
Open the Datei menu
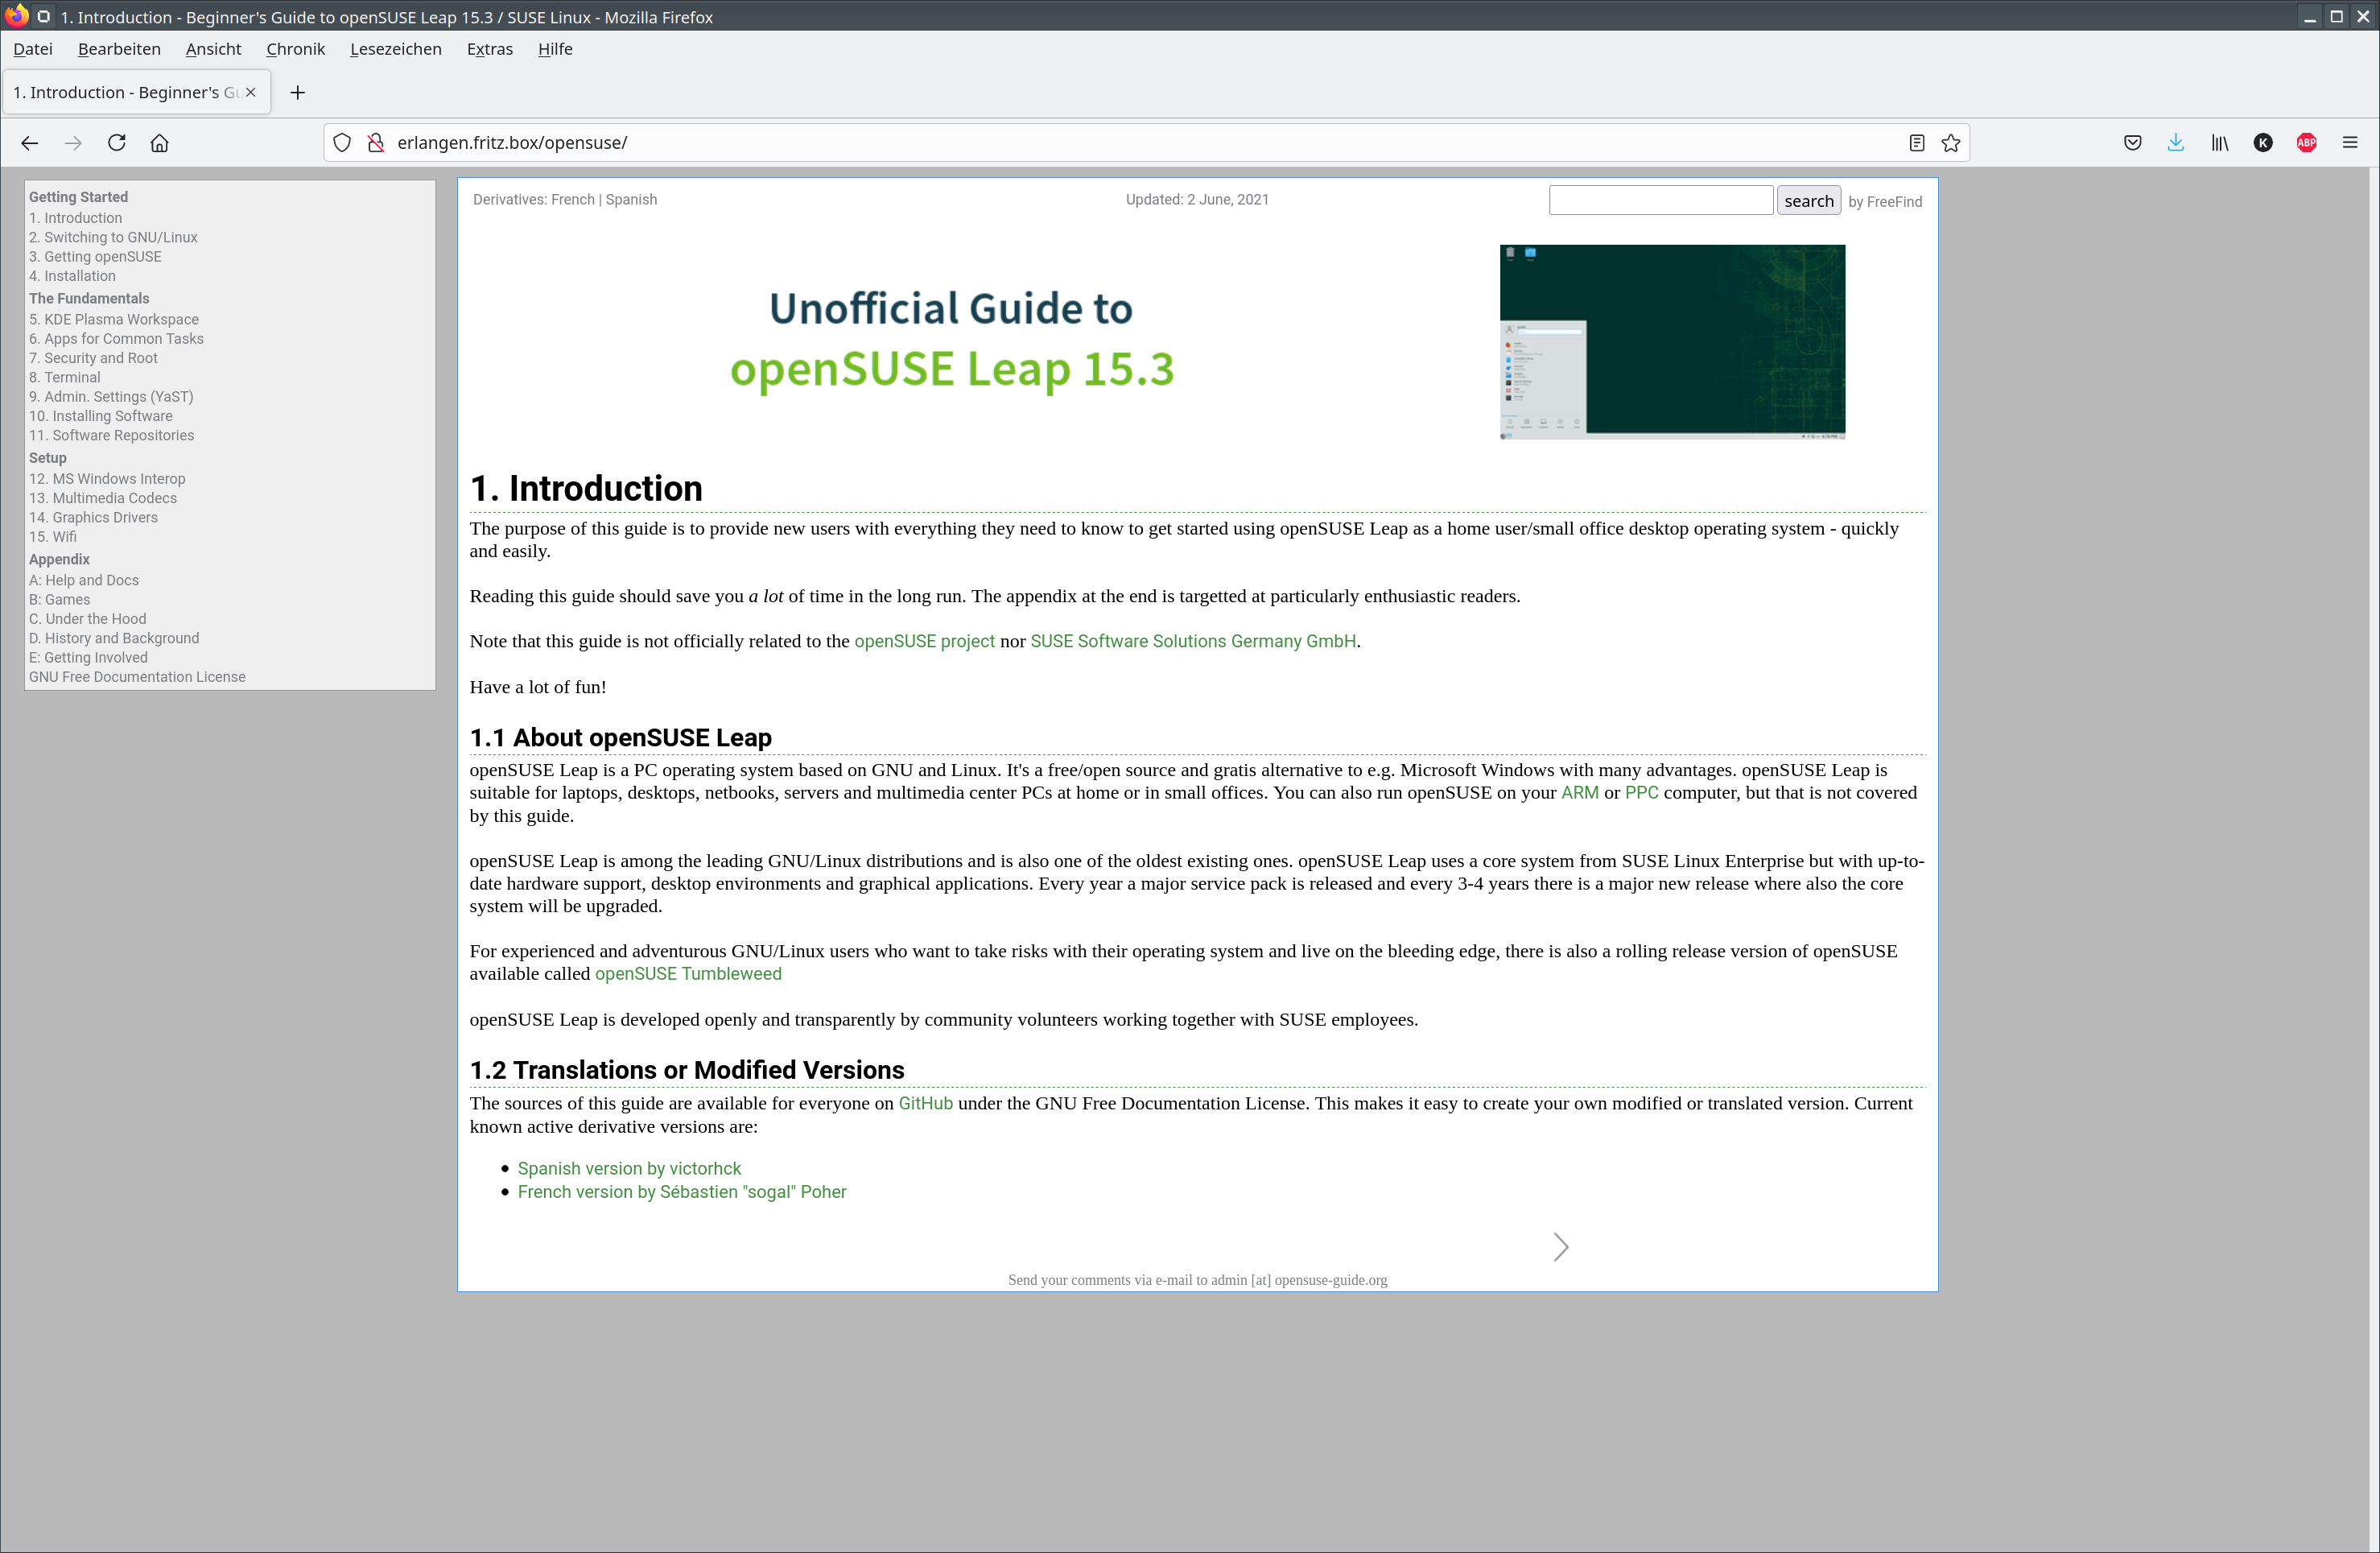click(x=33, y=49)
